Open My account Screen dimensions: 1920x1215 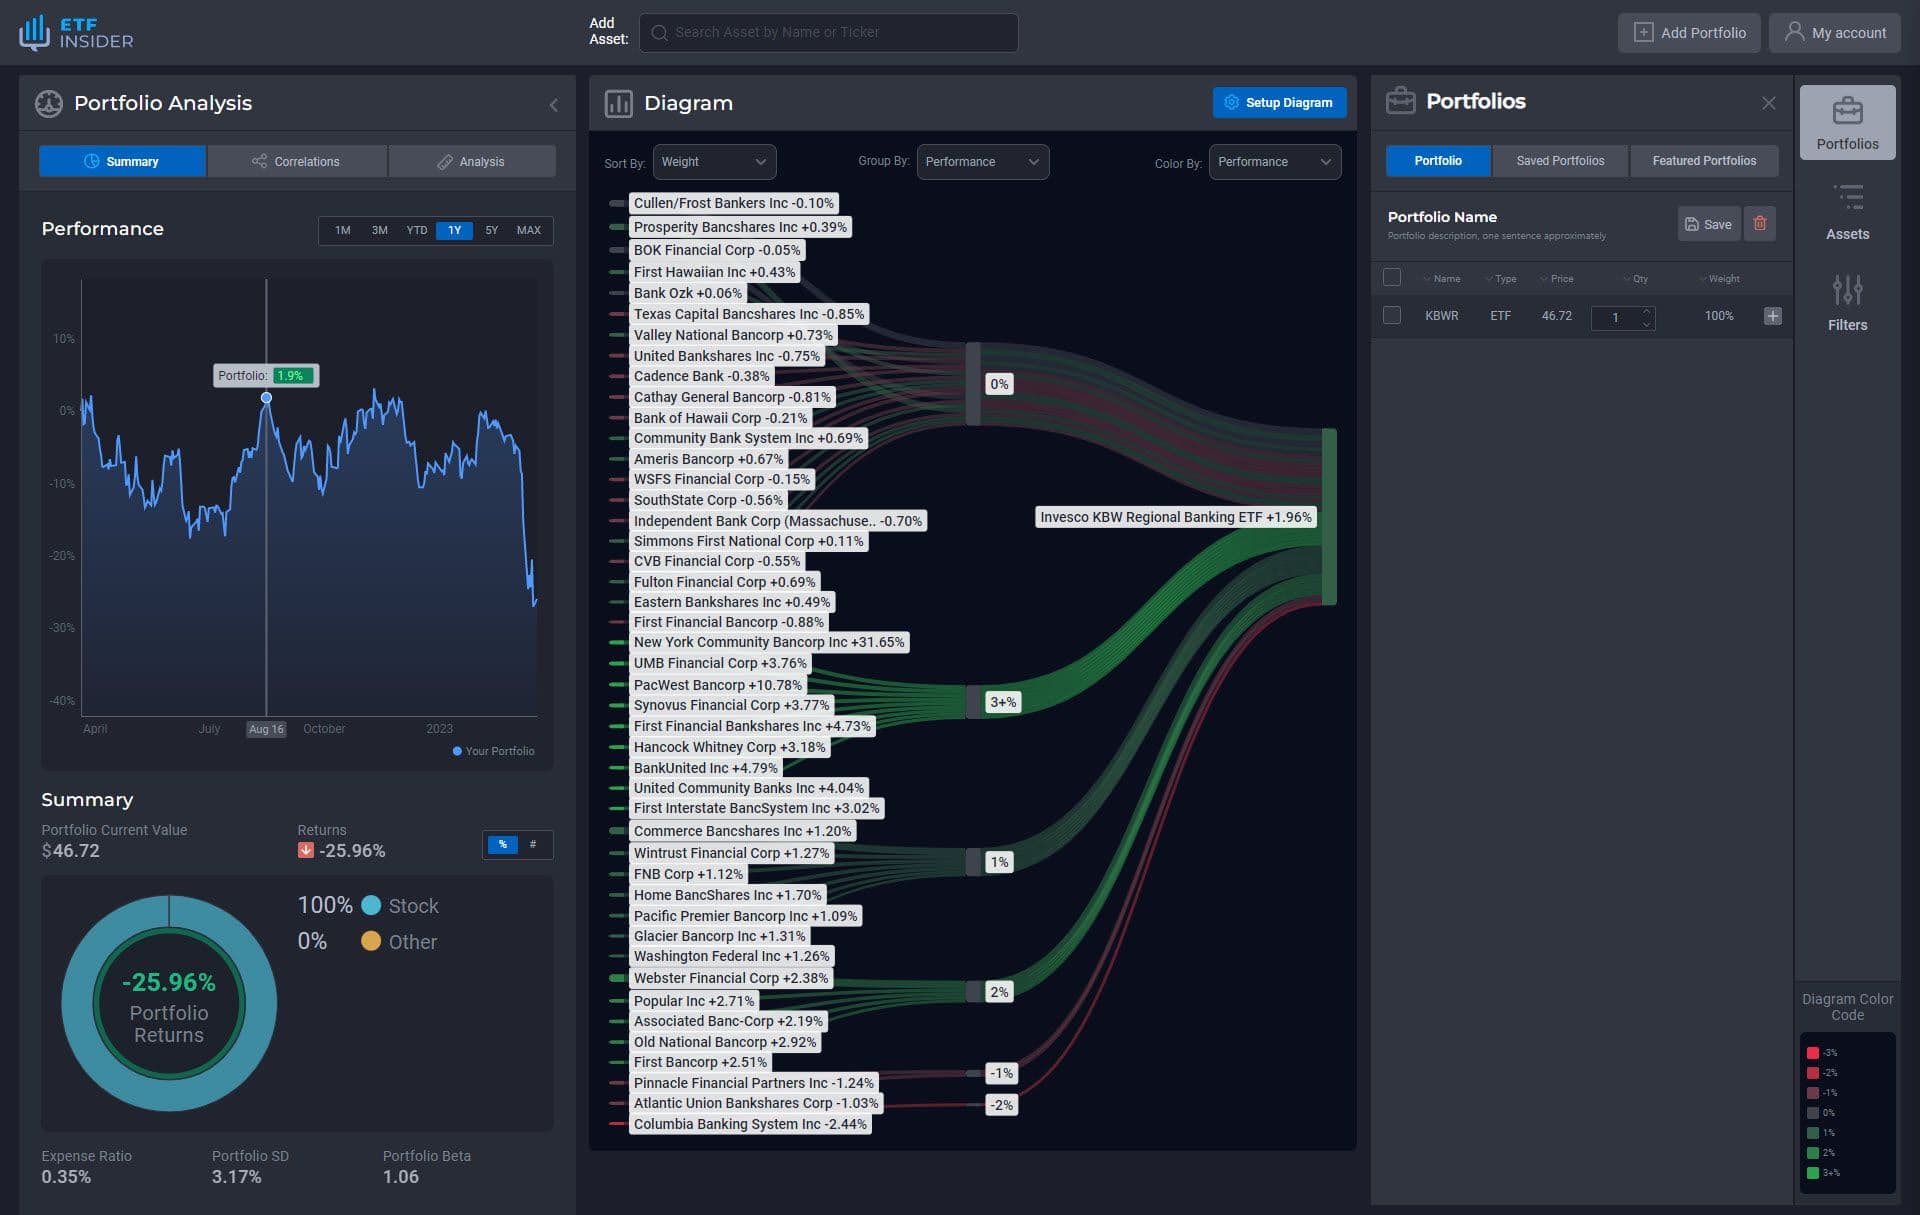(x=1834, y=33)
